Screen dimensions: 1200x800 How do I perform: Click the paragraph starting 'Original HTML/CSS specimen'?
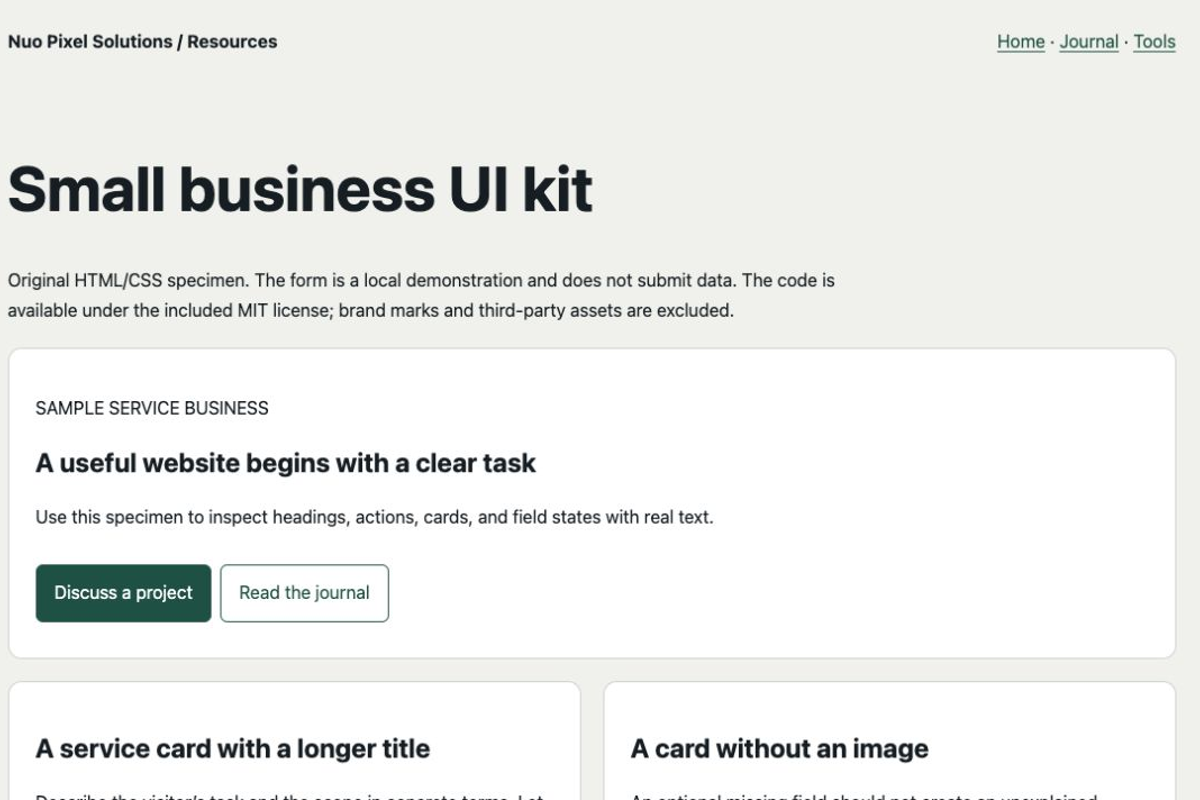click(421, 296)
